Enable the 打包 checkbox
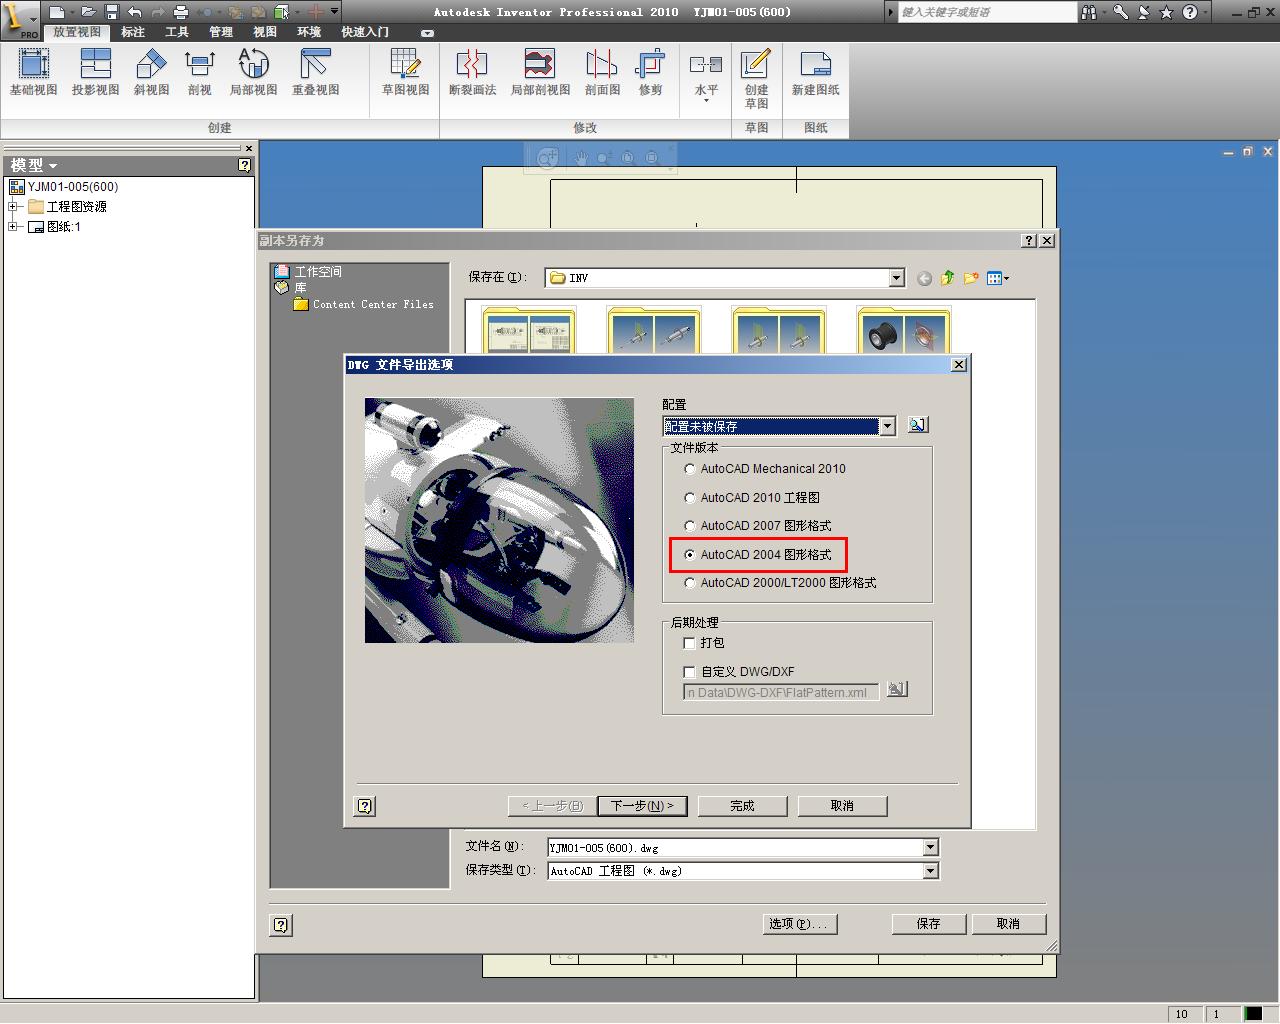 (689, 643)
